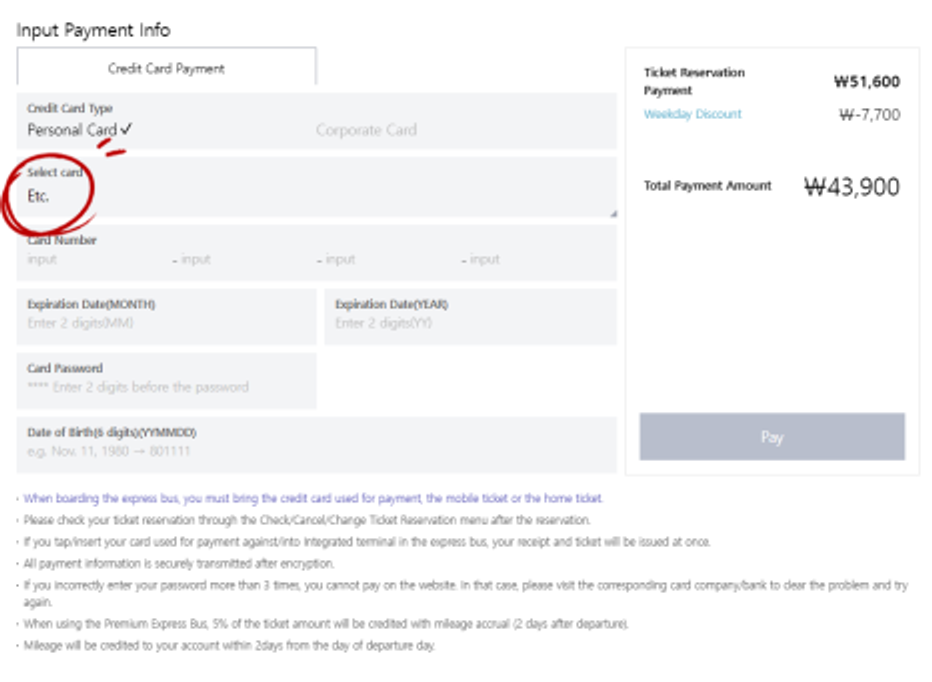Select the Credit Card Payment tab
The image size is (932, 682).
coord(166,67)
